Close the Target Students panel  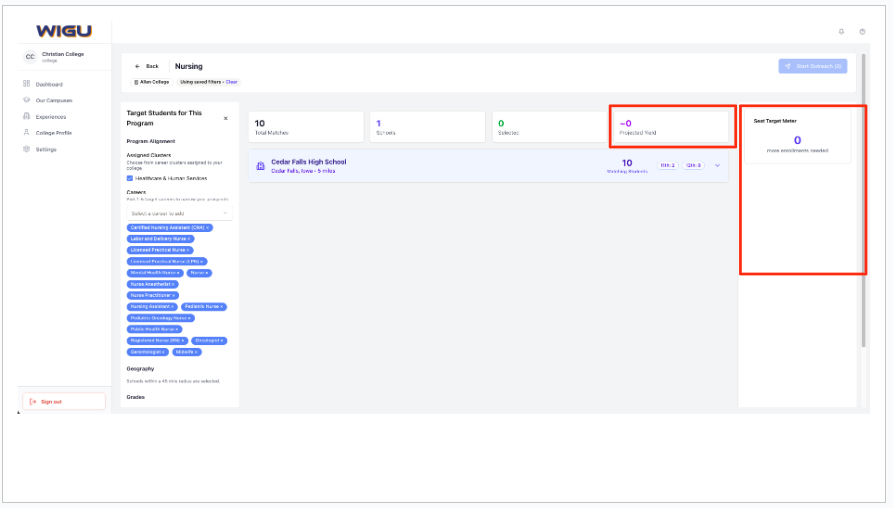pyautogui.click(x=225, y=118)
